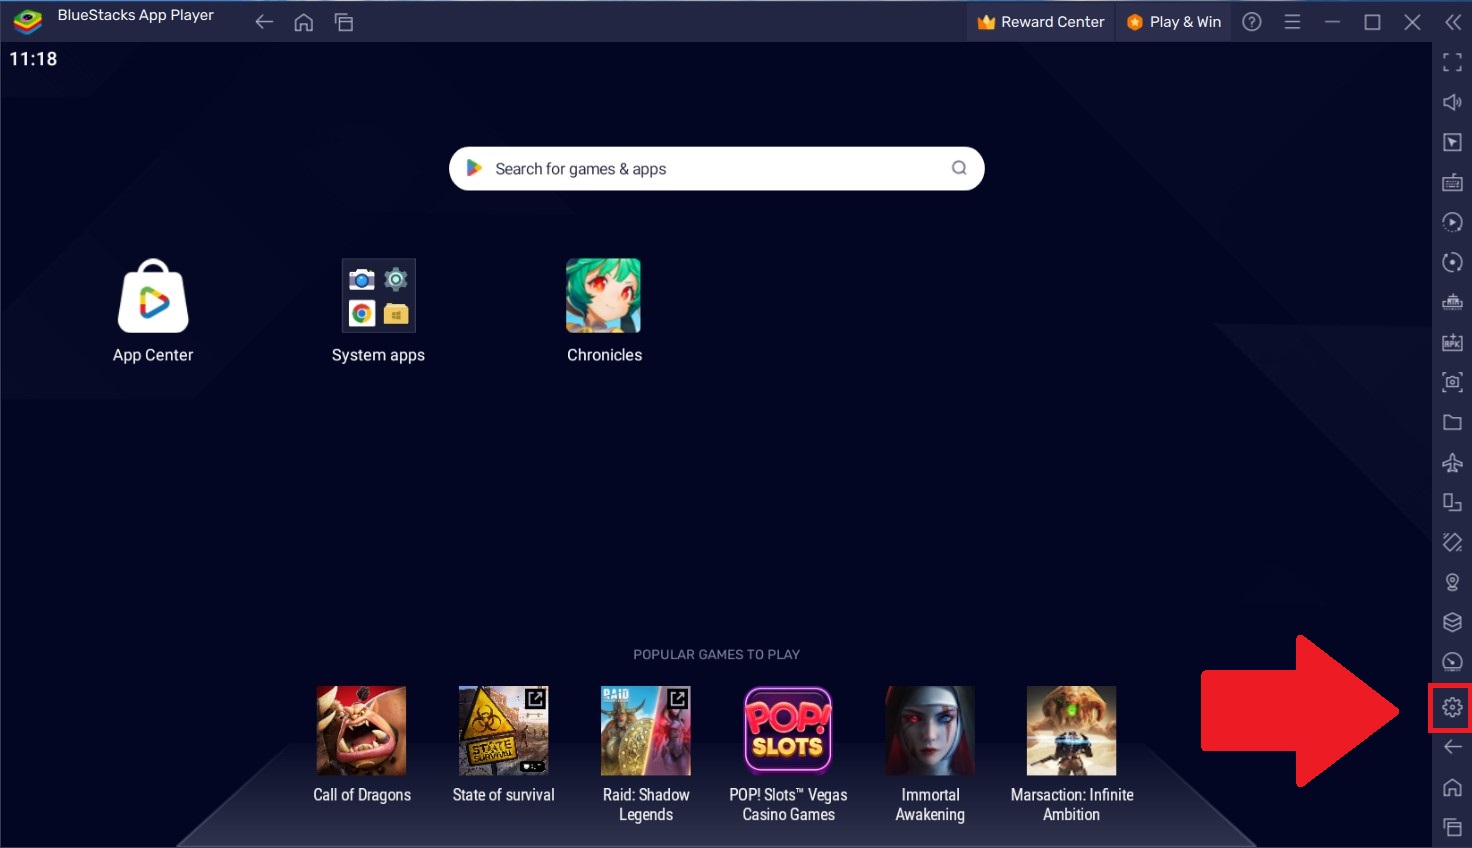Click the 'Immortal Awakening' text label
Screen dimensions: 1472x848
930,805
